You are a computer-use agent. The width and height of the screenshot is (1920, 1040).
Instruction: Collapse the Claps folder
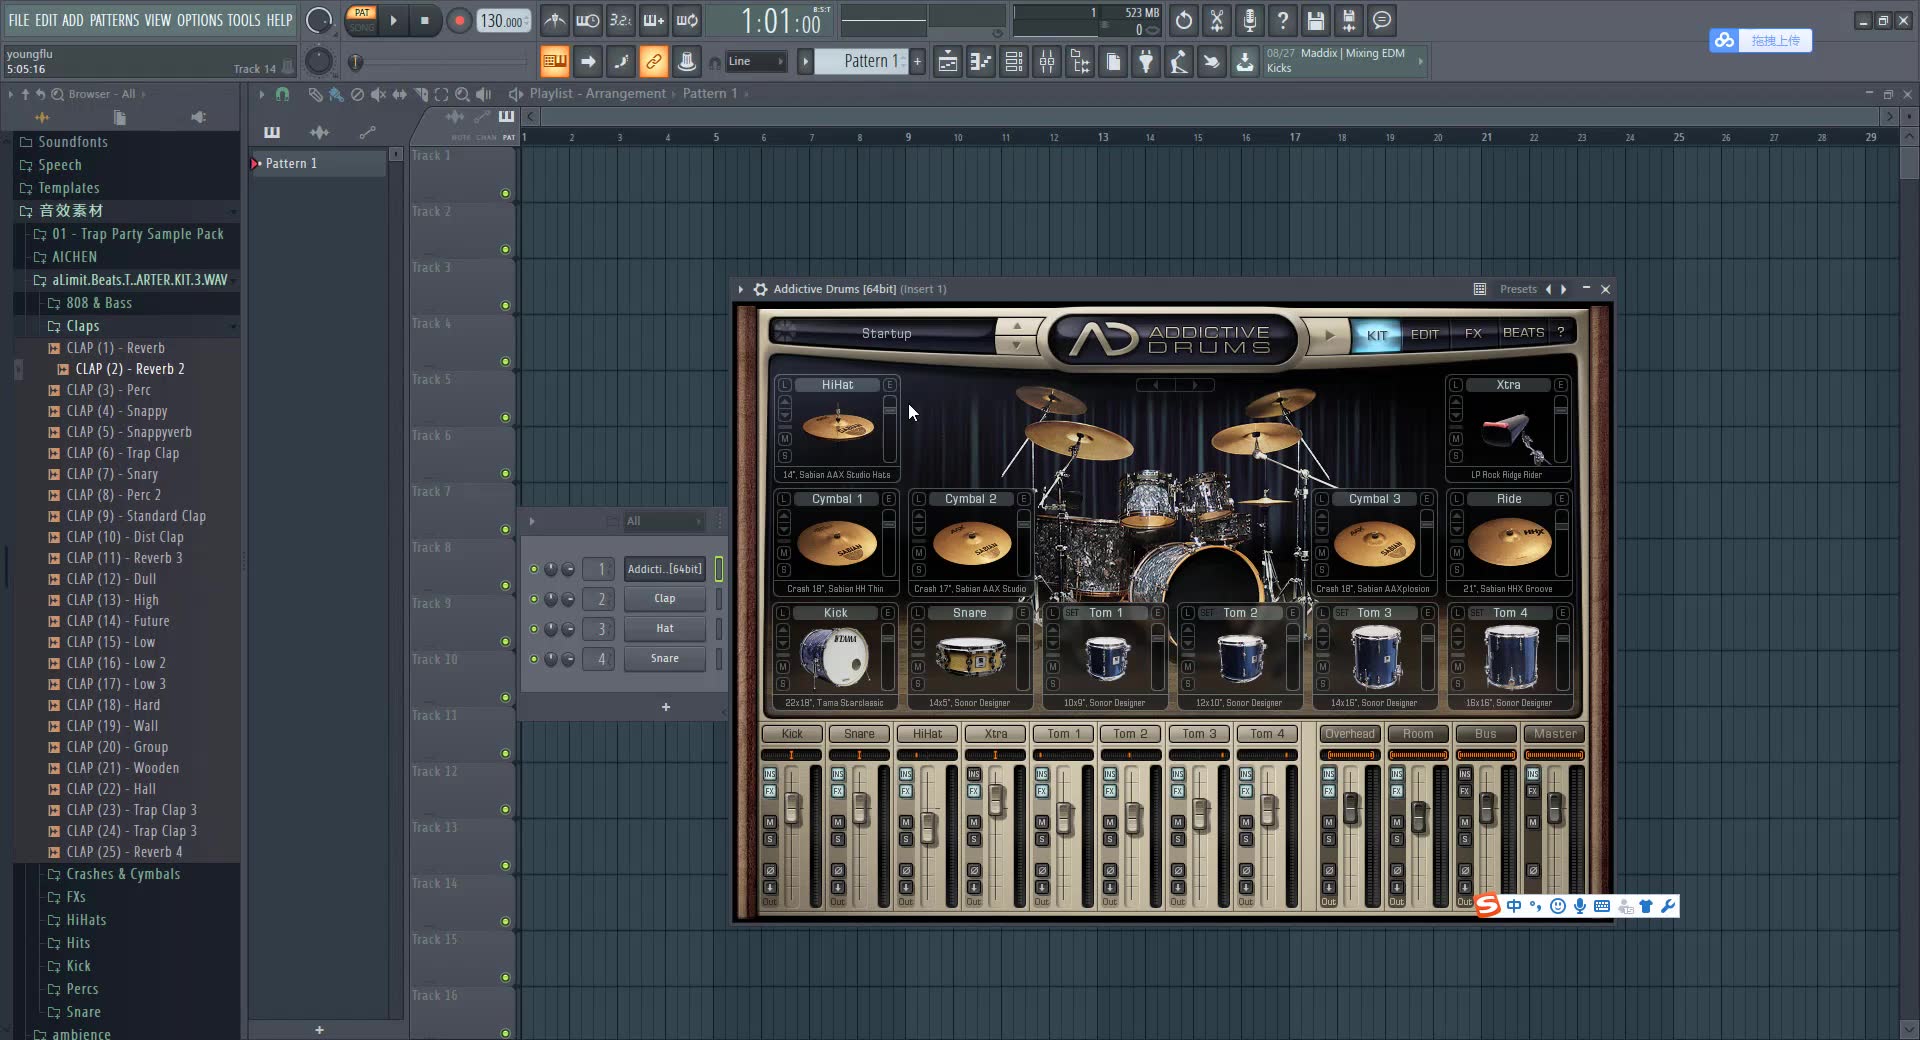coord(82,326)
